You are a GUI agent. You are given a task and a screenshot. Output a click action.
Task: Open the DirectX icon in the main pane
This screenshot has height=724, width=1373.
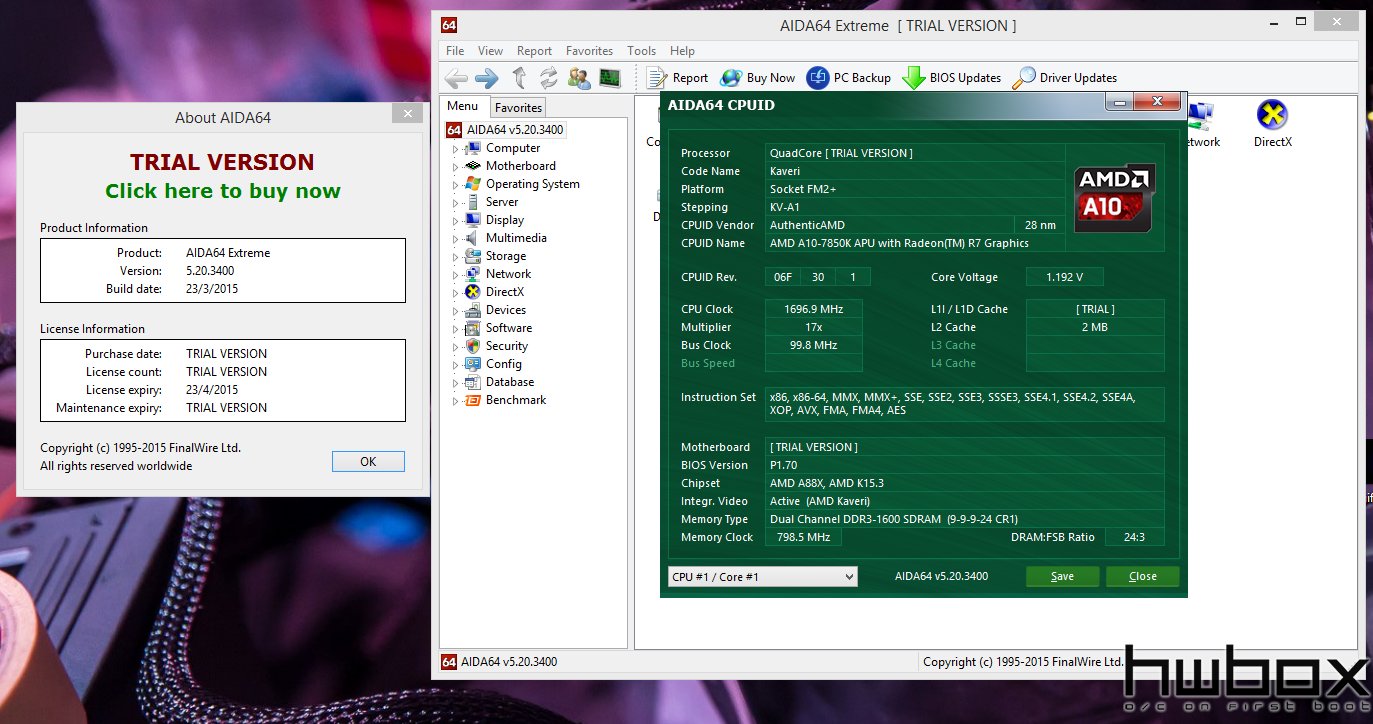[x=1272, y=124]
